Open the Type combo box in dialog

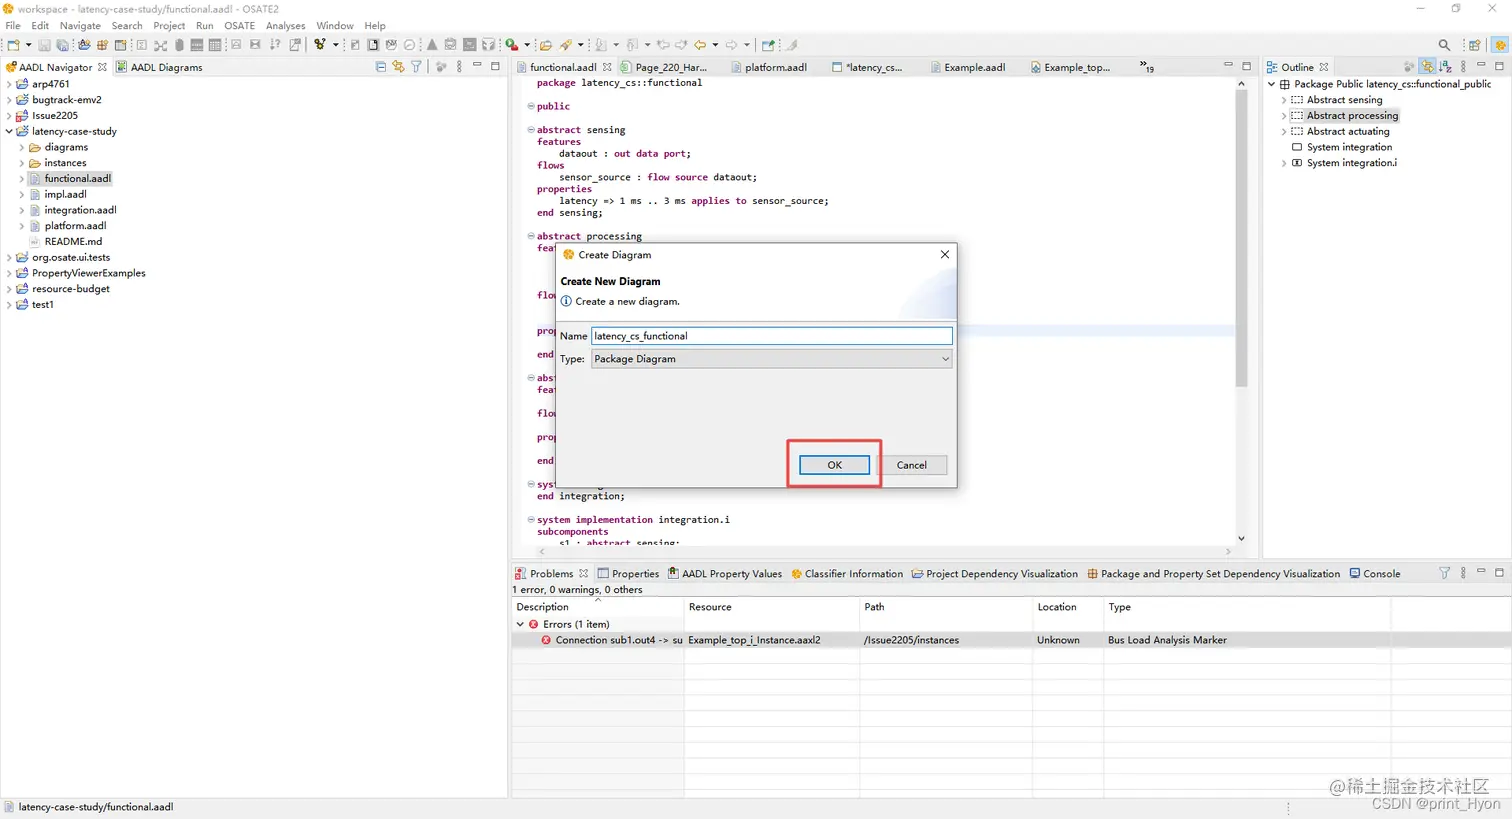(x=771, y=359)
